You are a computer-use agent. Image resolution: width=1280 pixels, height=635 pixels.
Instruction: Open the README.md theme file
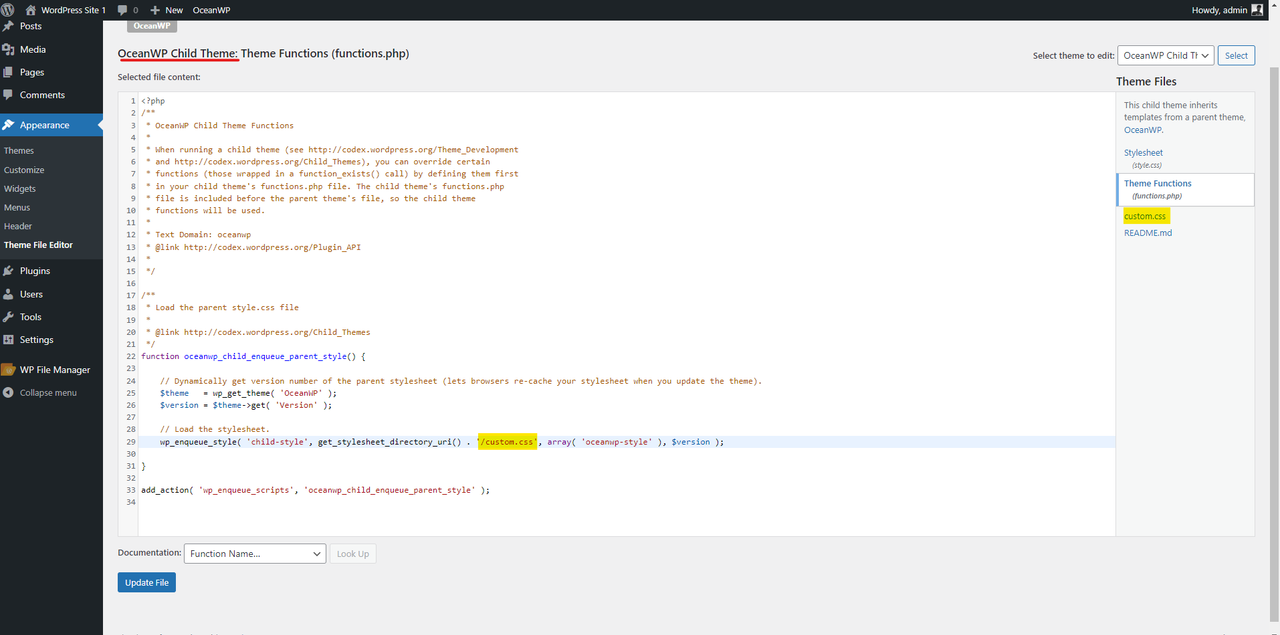[x=1148, y=233]
